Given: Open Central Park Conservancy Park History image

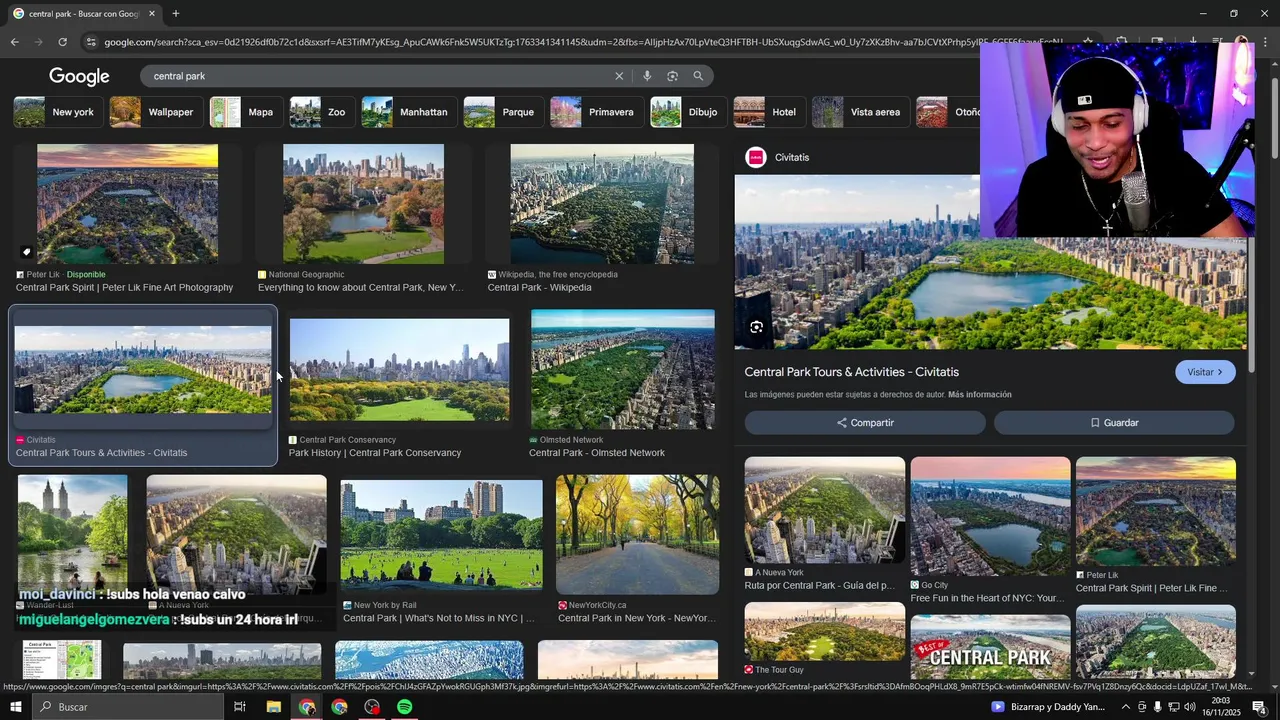Looking at the screenshot, I should [399, 370].
